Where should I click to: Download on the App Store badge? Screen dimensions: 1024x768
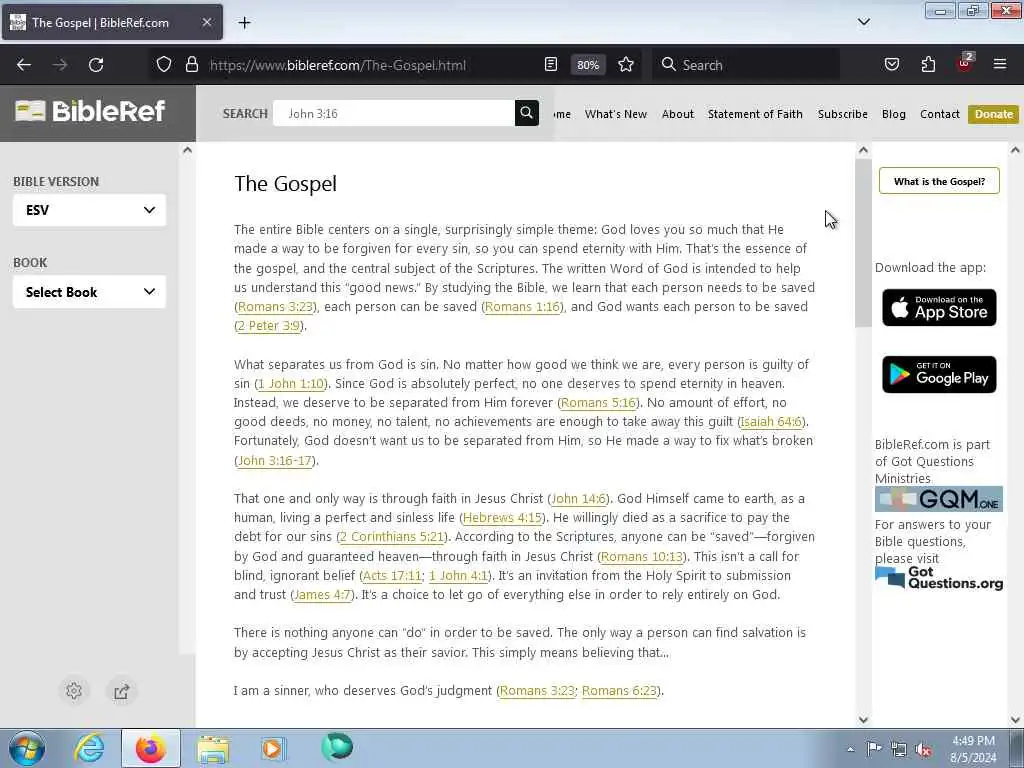click(x=939, y=308)
